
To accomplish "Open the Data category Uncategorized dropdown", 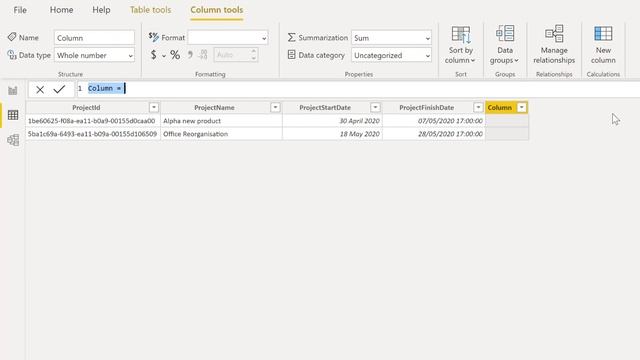I will (391, 55).
